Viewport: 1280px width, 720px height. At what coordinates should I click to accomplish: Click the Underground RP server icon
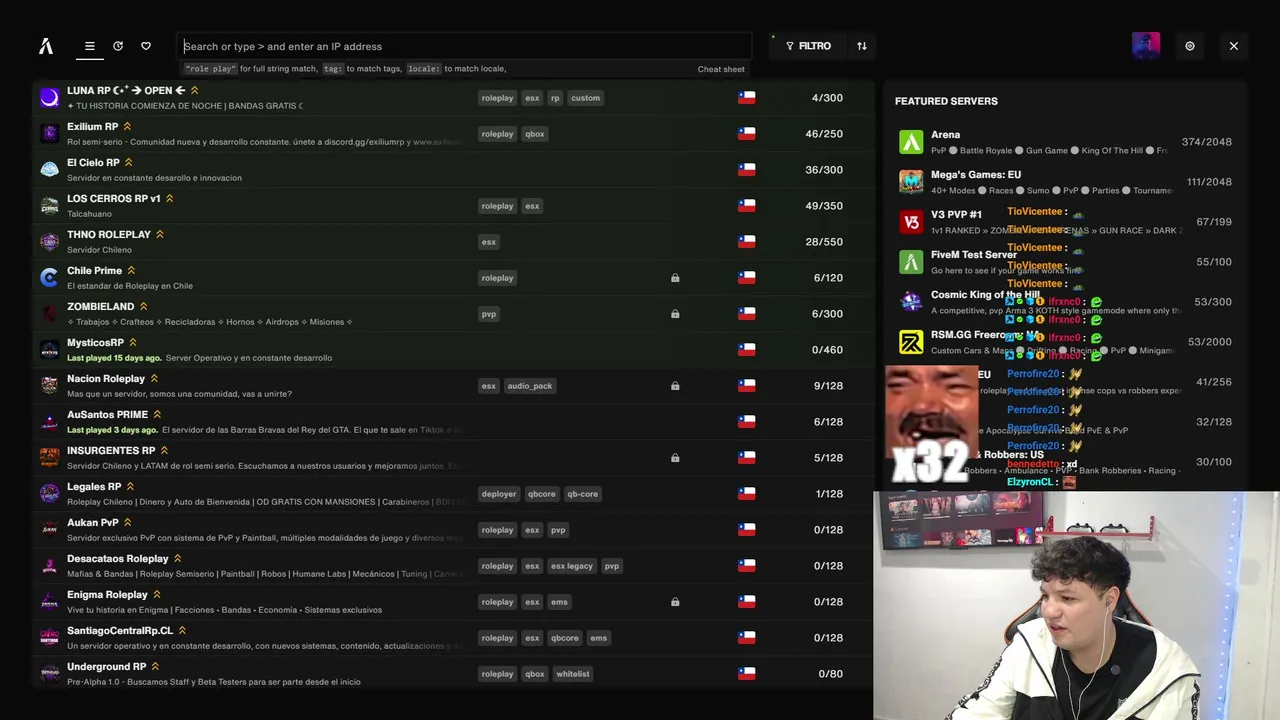[x=49, y=674]
